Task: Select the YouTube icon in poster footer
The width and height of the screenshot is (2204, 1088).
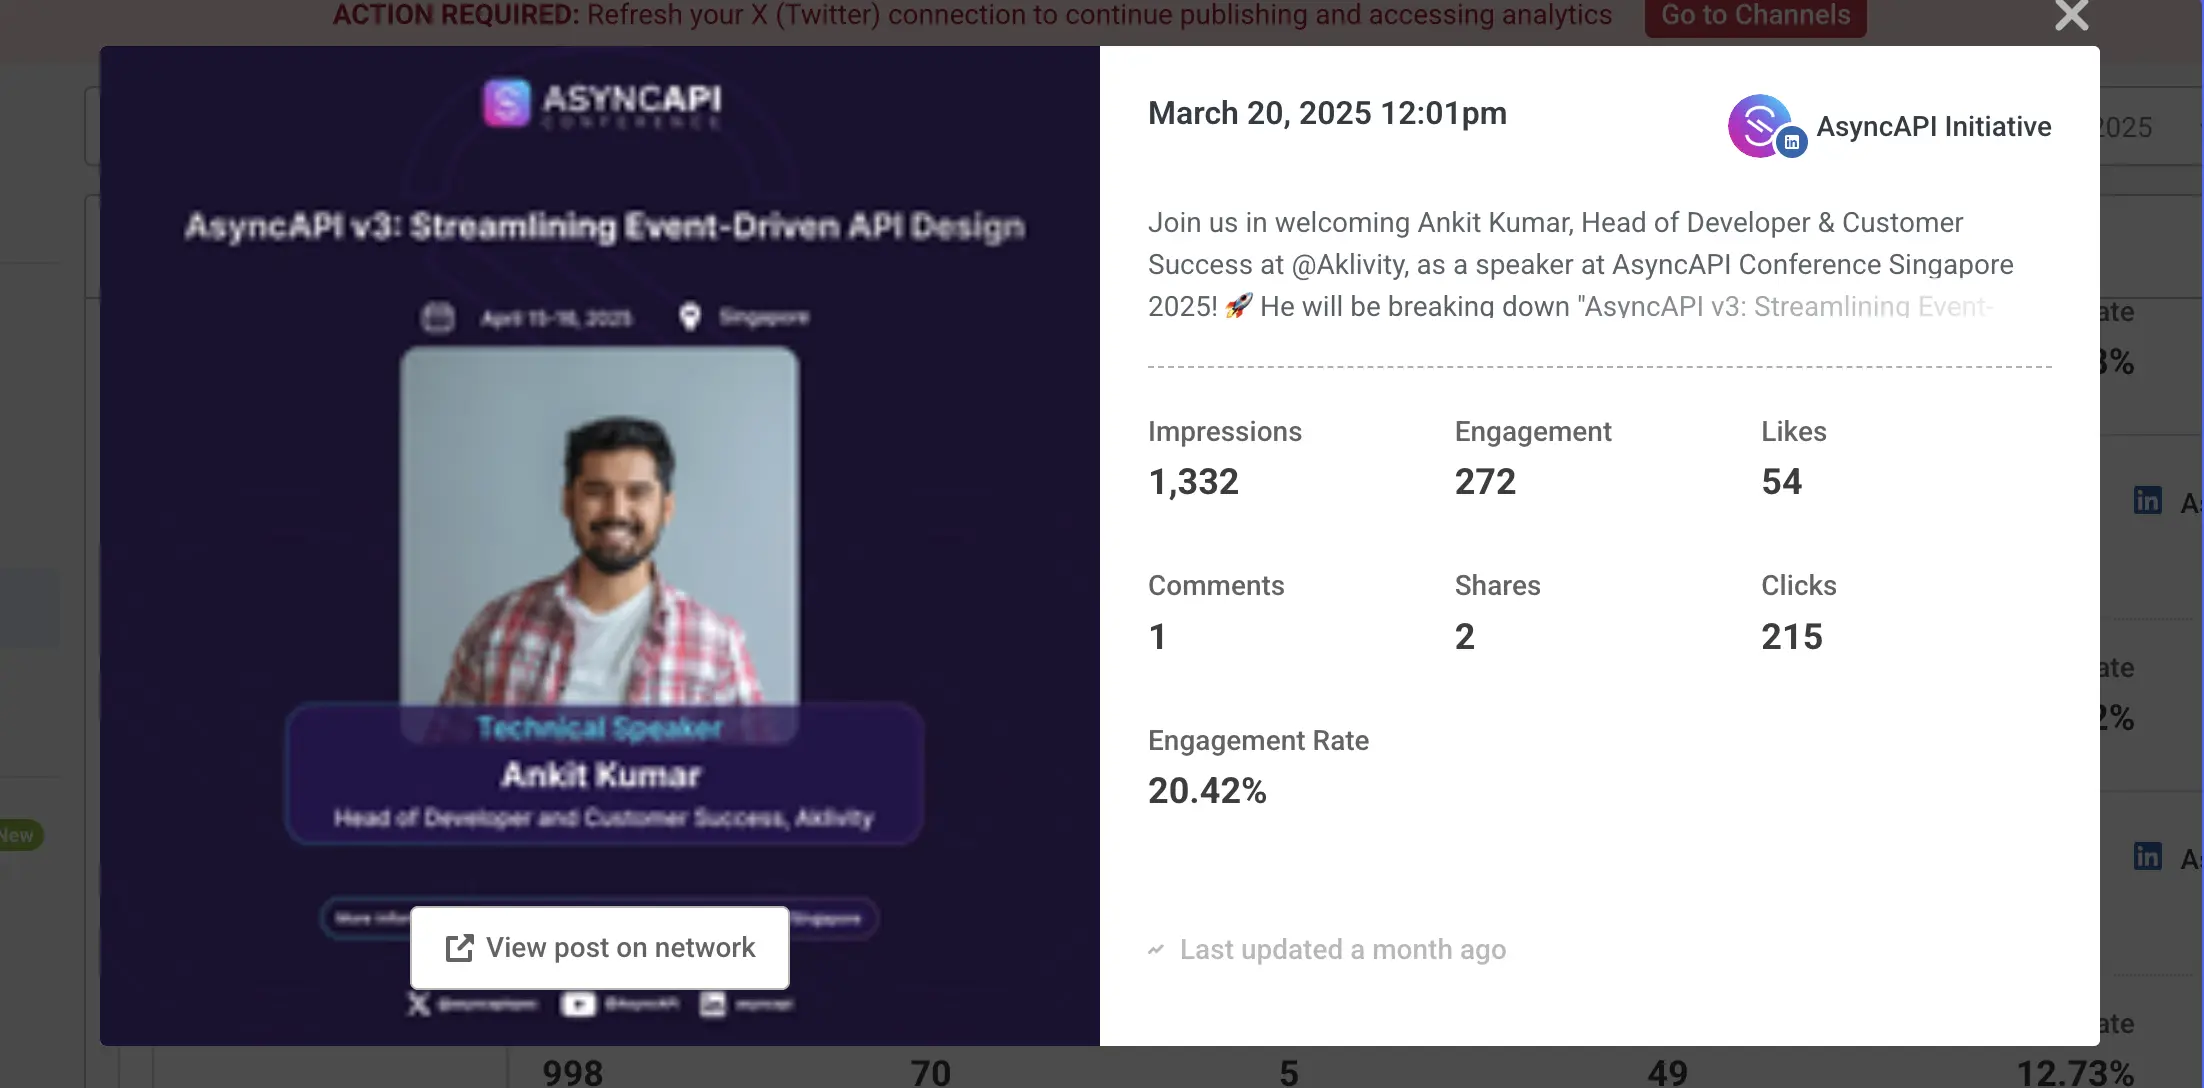Action: click(x=577, y=1005)
